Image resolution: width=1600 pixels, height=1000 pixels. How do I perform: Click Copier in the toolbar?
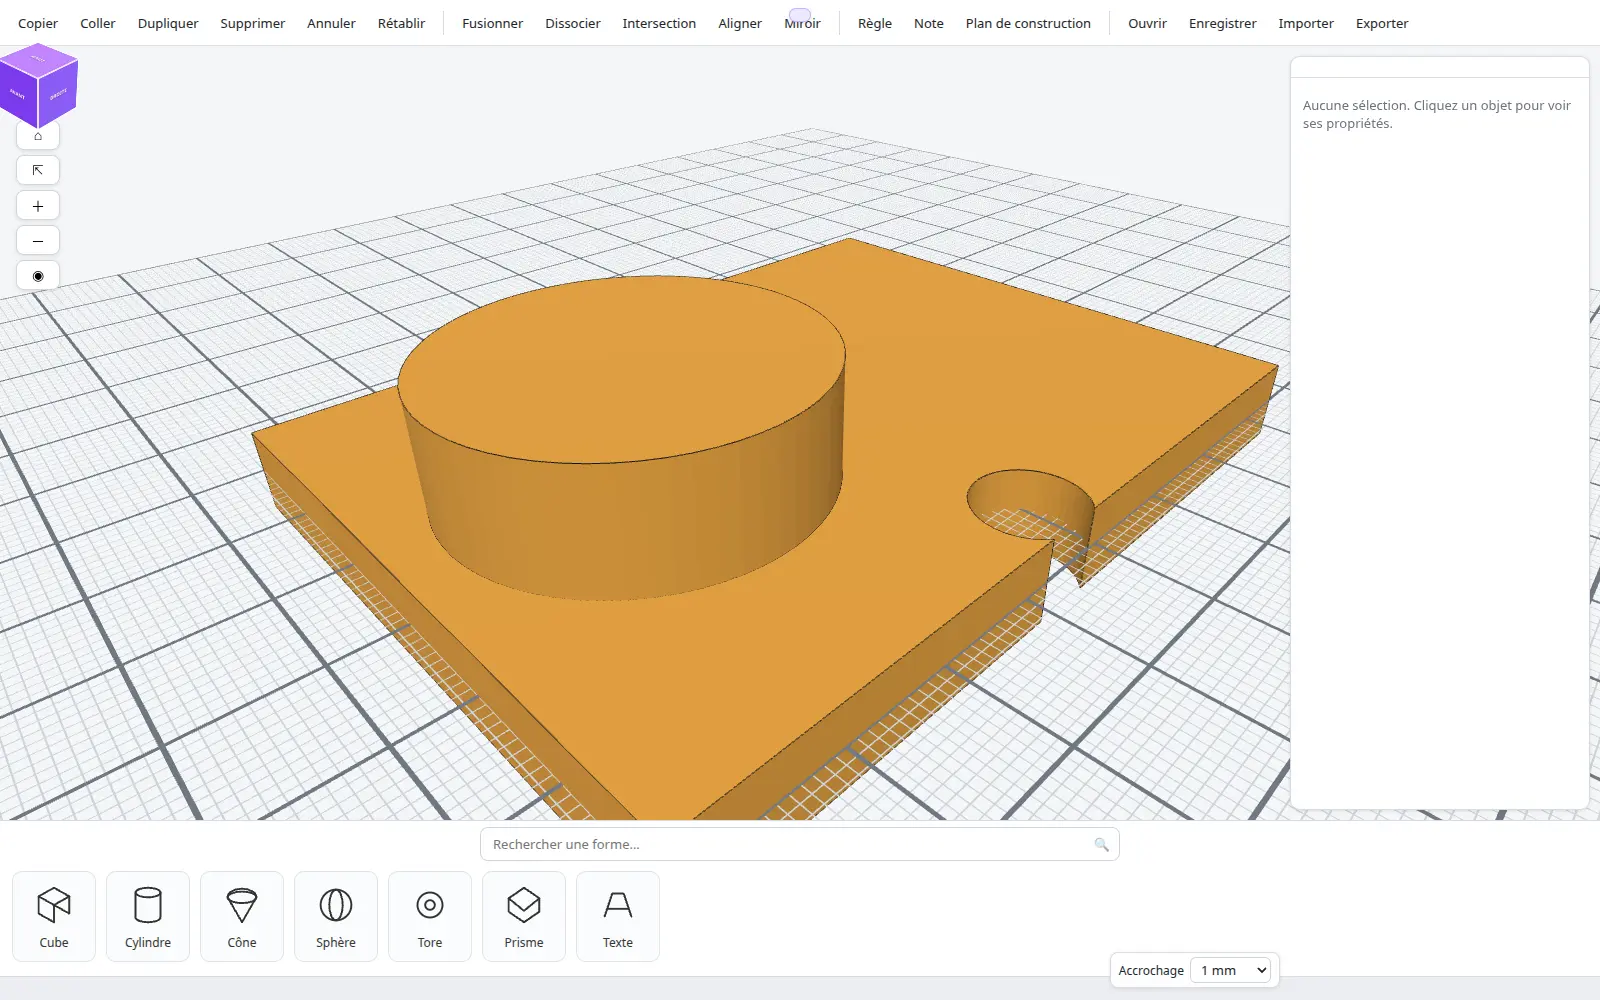point(38,23)
